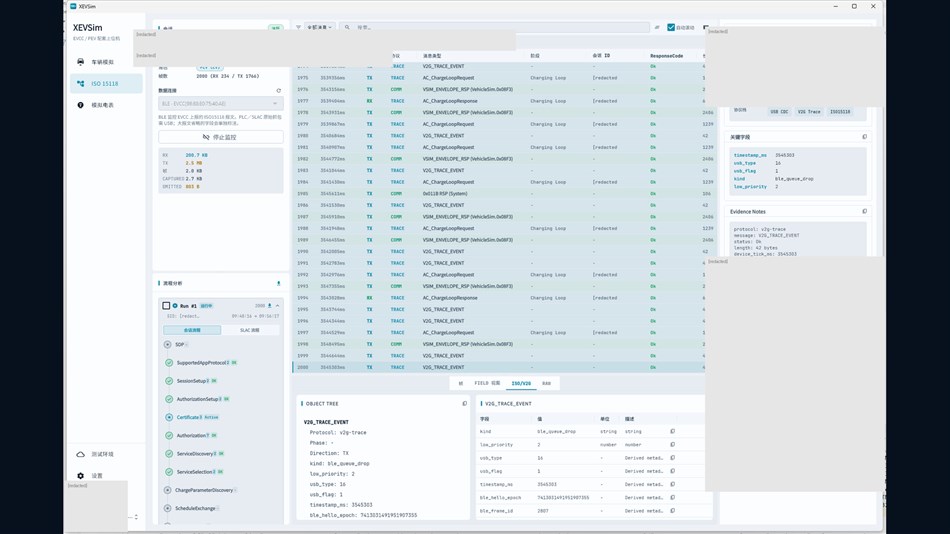950x534 pixels.
Task: Click SessionSetup status check icon
Action: [169, 381]
